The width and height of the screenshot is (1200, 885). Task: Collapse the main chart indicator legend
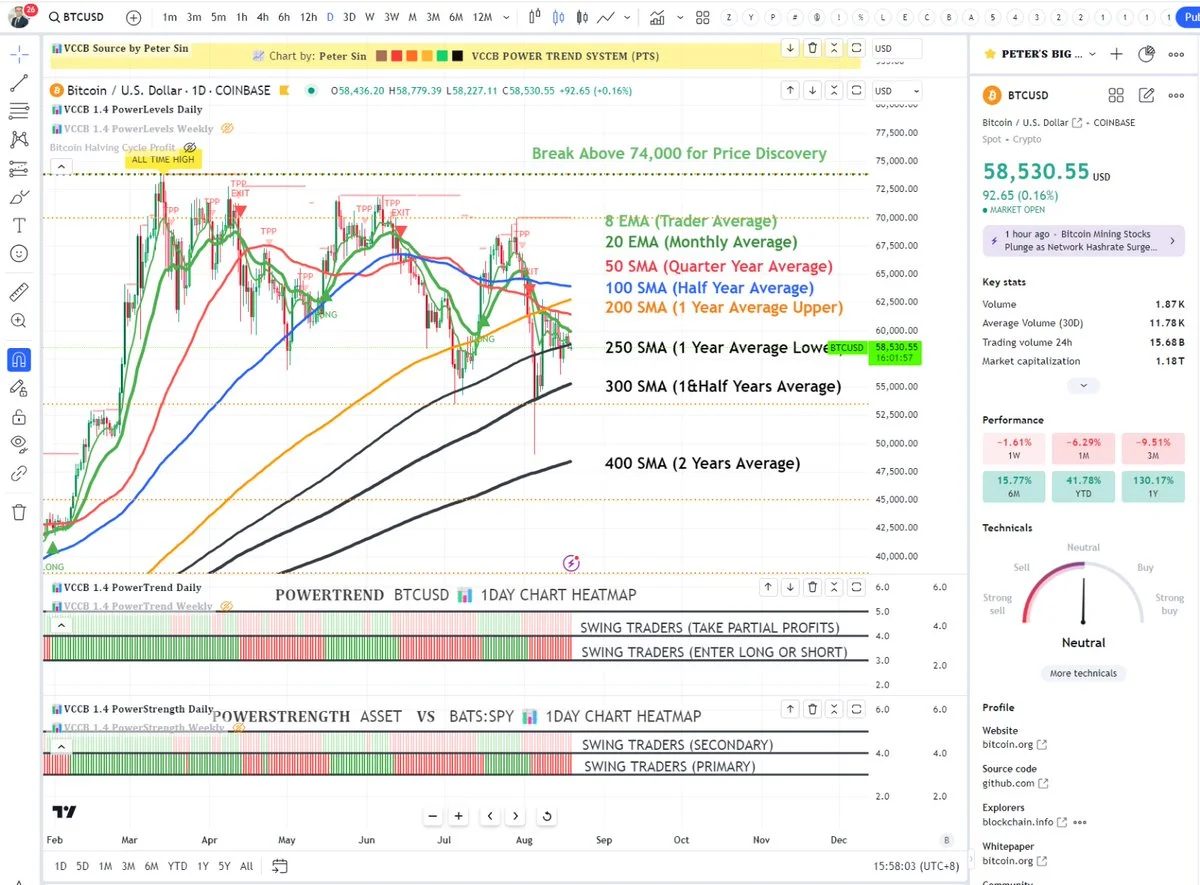tap(59, 166)
